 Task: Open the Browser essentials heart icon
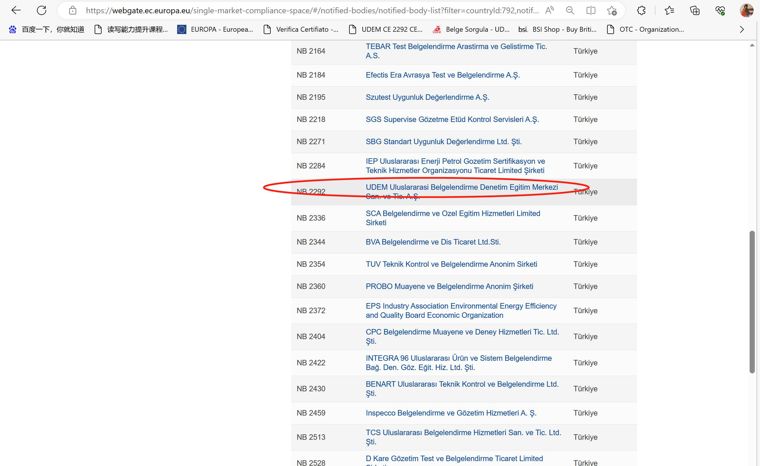pos(720,10)
